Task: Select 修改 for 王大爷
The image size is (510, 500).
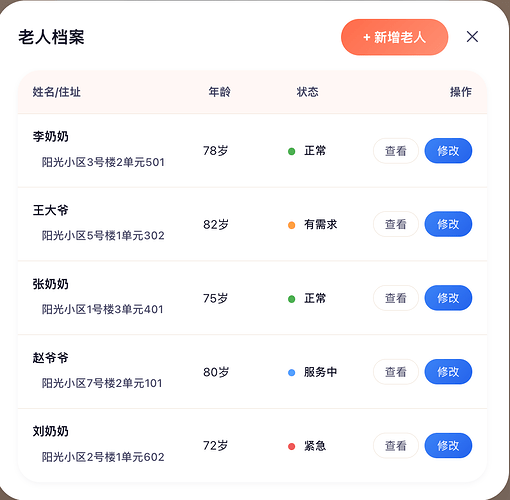Action: pos(448,224)
